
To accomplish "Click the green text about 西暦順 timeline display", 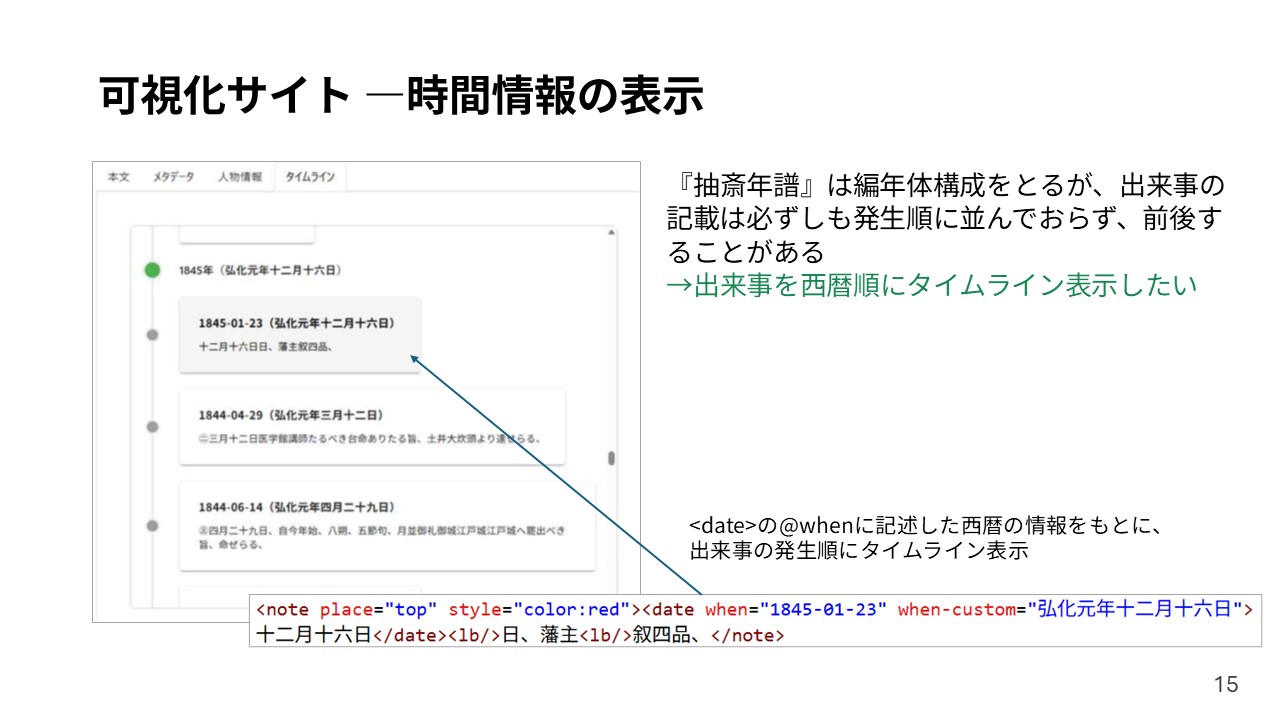I will (x=931, y=285).
